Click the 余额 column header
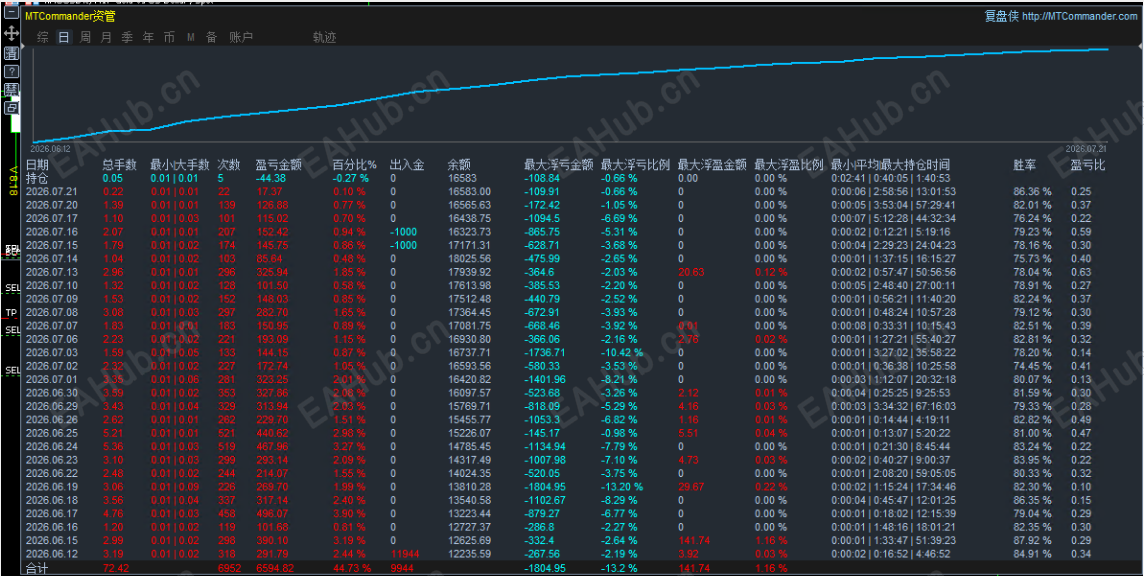Screen dimensions: 1144x576 click(x=459, y=165)
